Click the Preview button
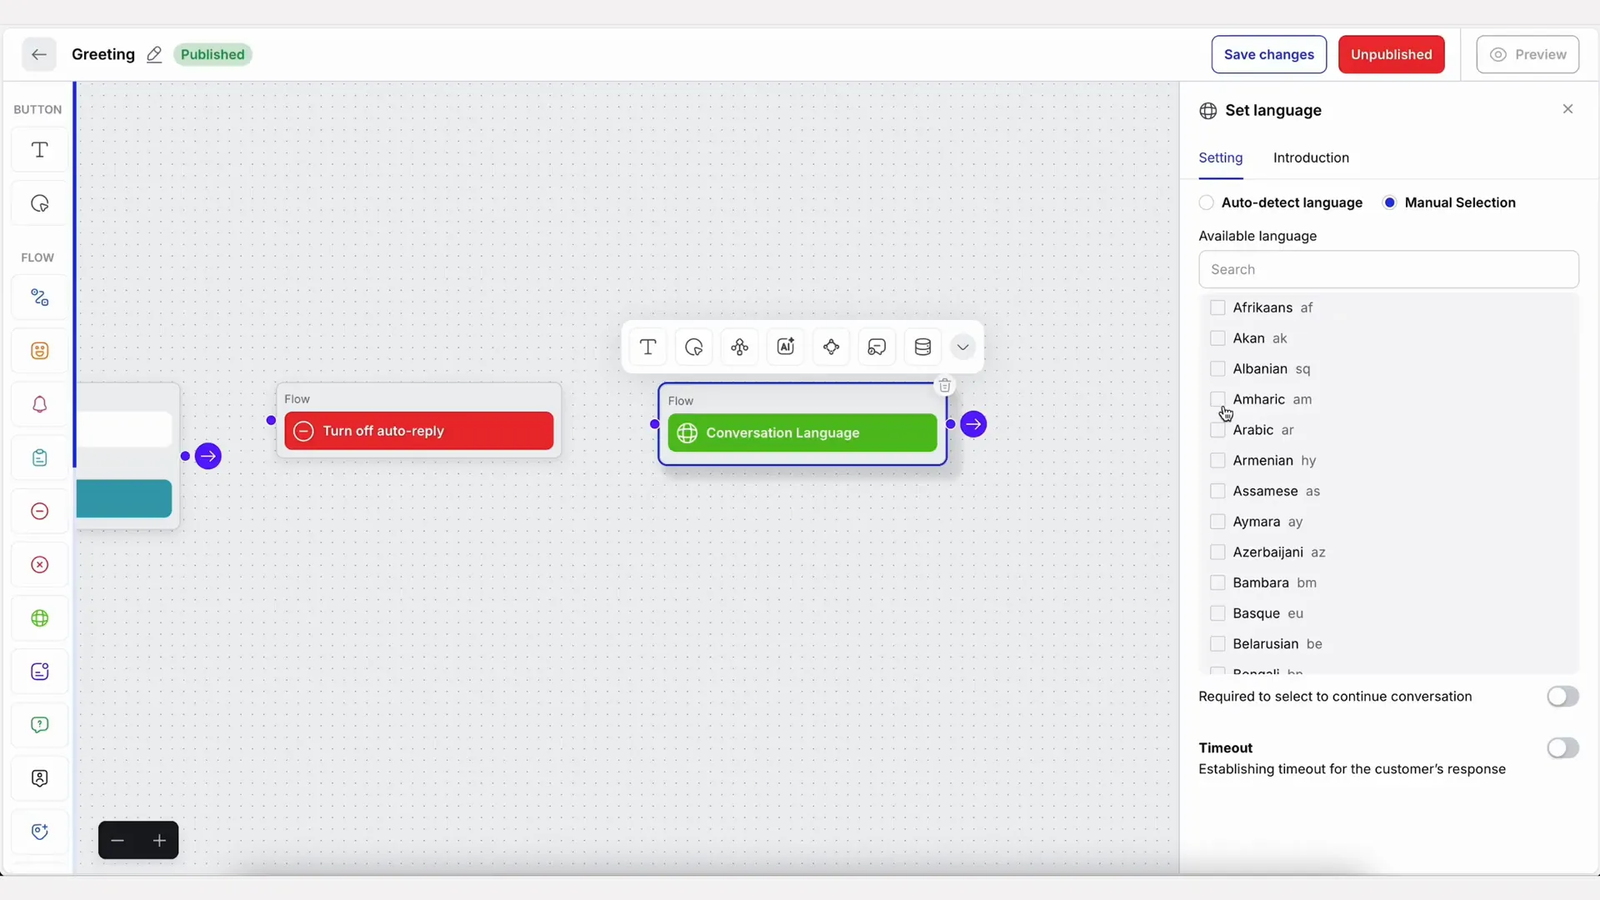The image size is (1600, 900). pos(1528,55)
